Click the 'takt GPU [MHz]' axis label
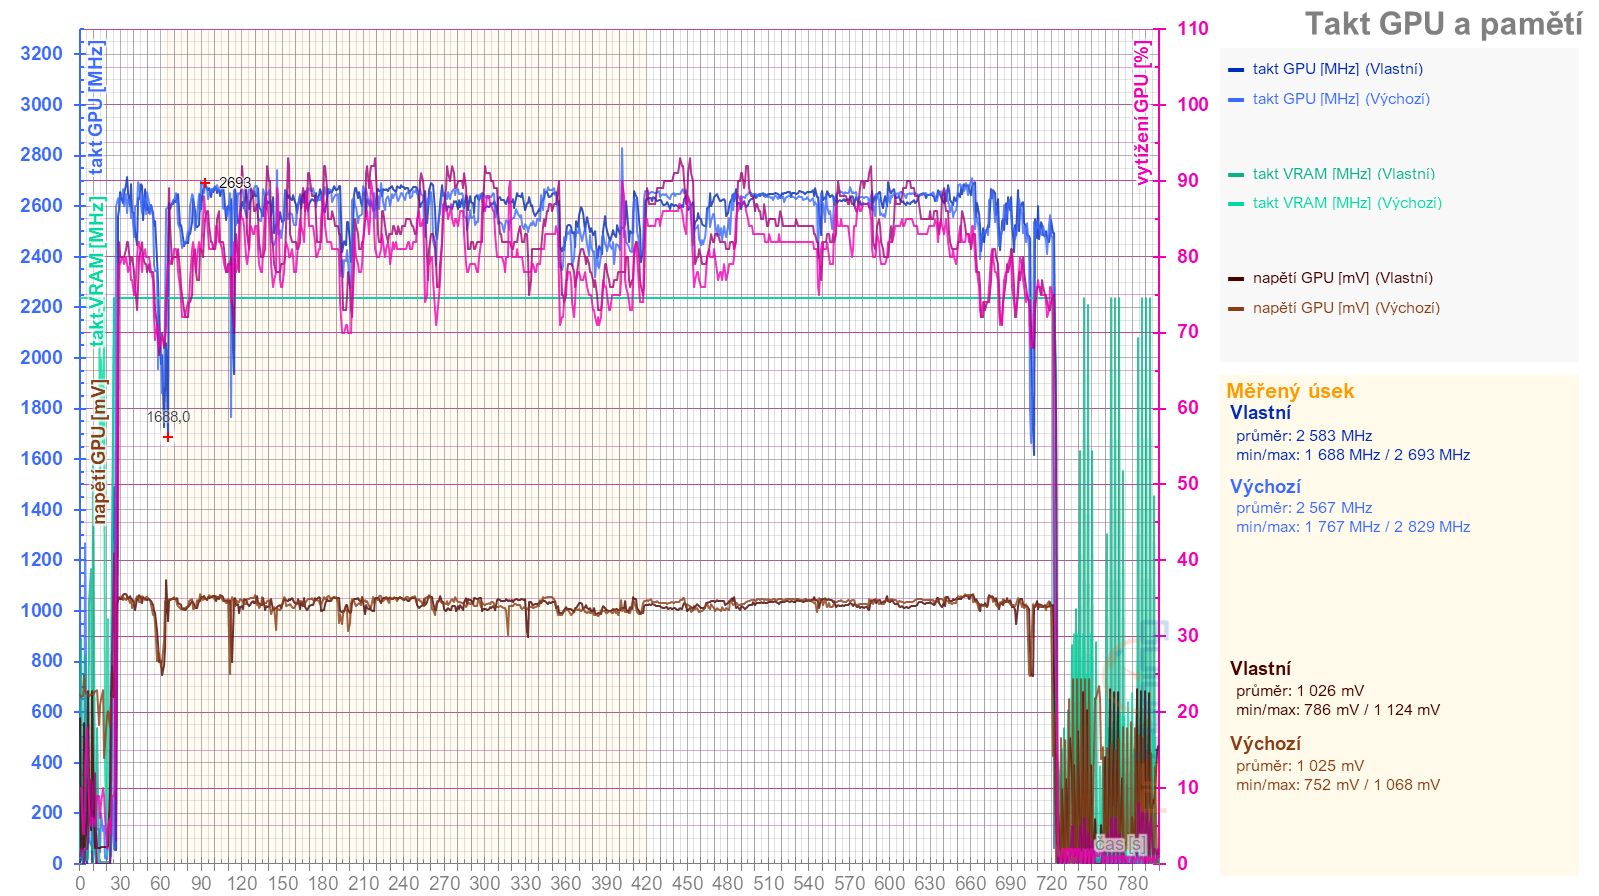 [x=96, y=108]
